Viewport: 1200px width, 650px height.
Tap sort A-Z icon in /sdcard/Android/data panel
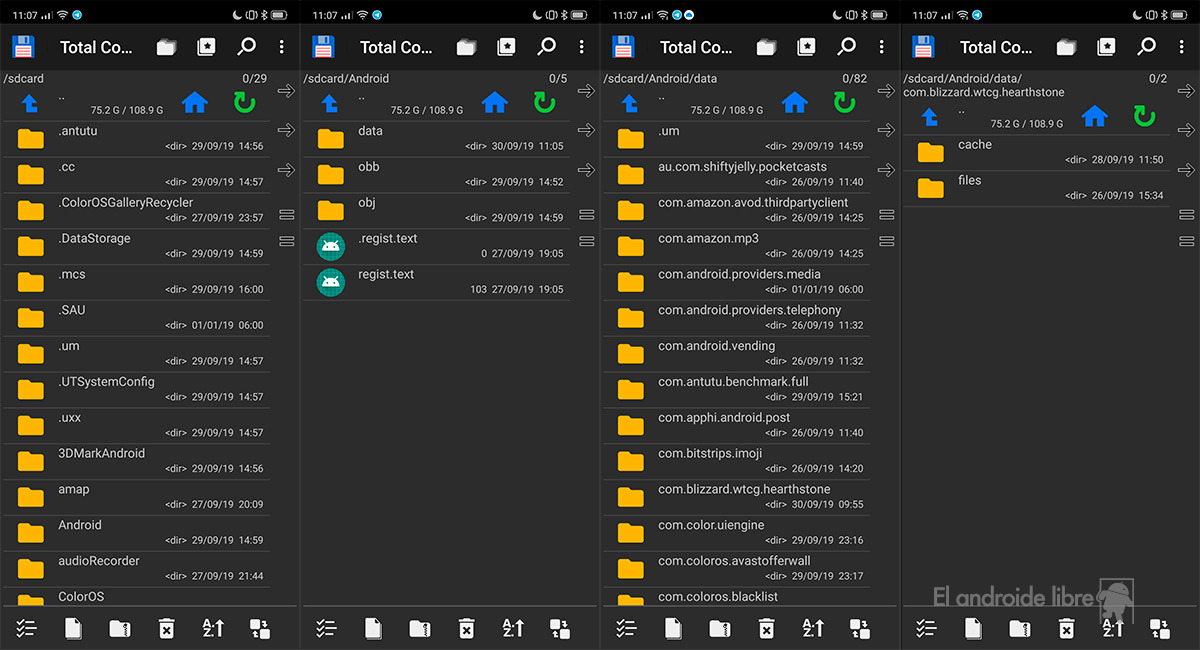click(813, 628)
